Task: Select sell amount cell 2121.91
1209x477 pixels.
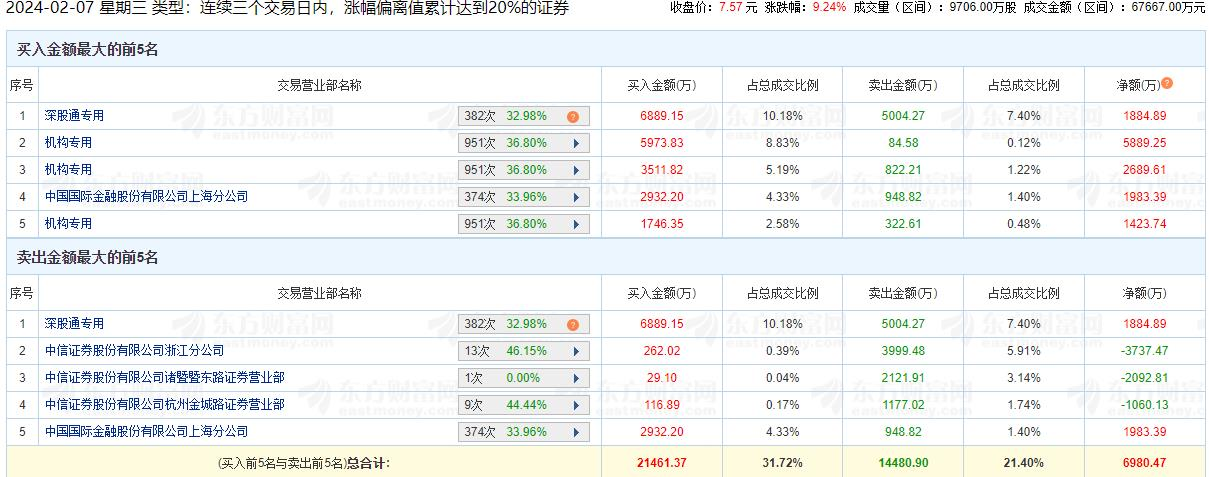Action: (x=902, y=378)
